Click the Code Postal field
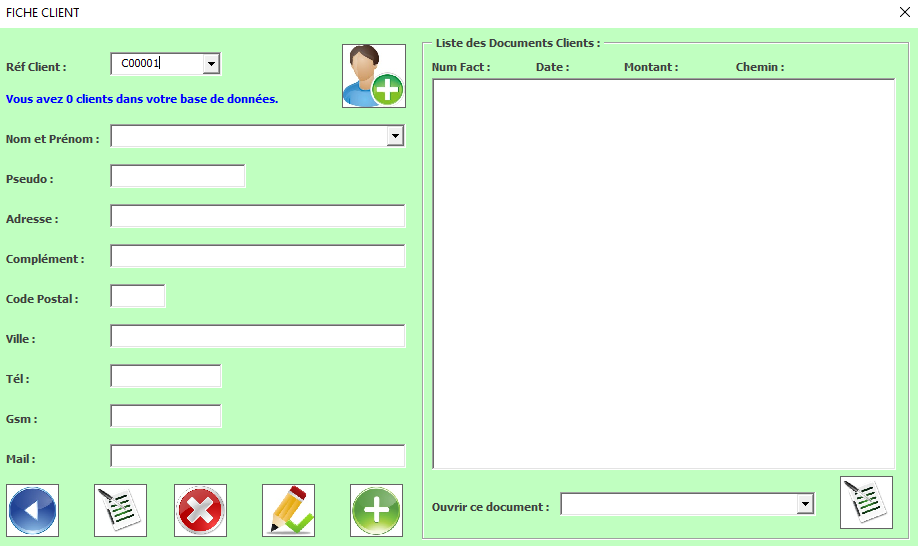This screenshot has height=546, width=918. point(138,296)
